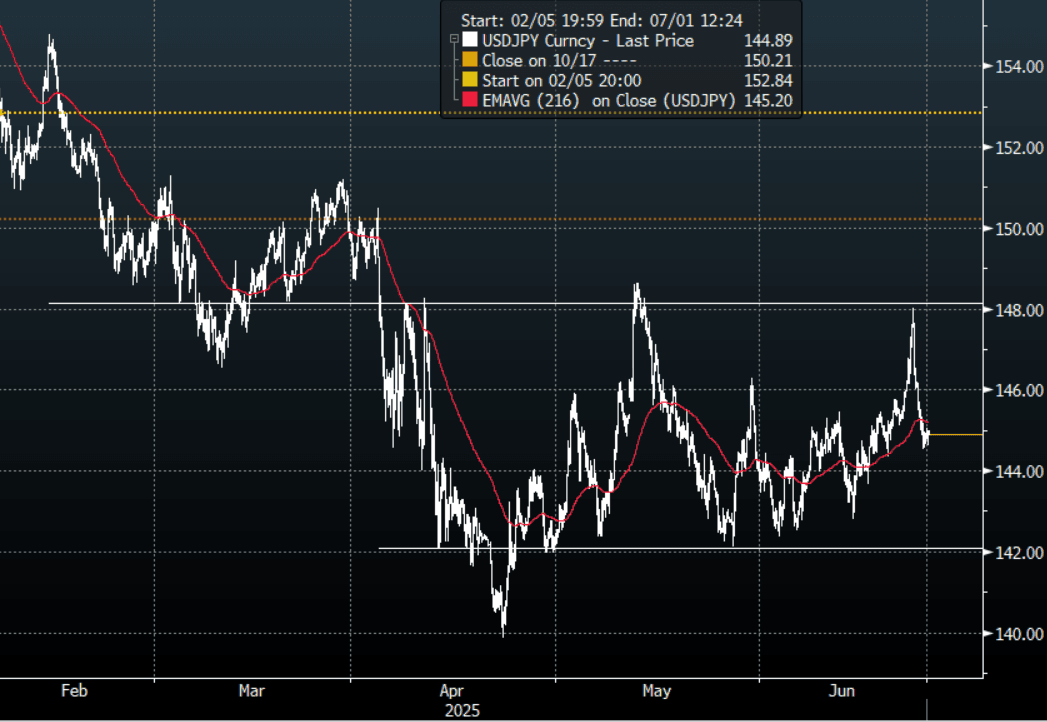The image size is (1047, 722).
Task: Select the orange Close on 10/17 swatch
Action: [470, 61]
